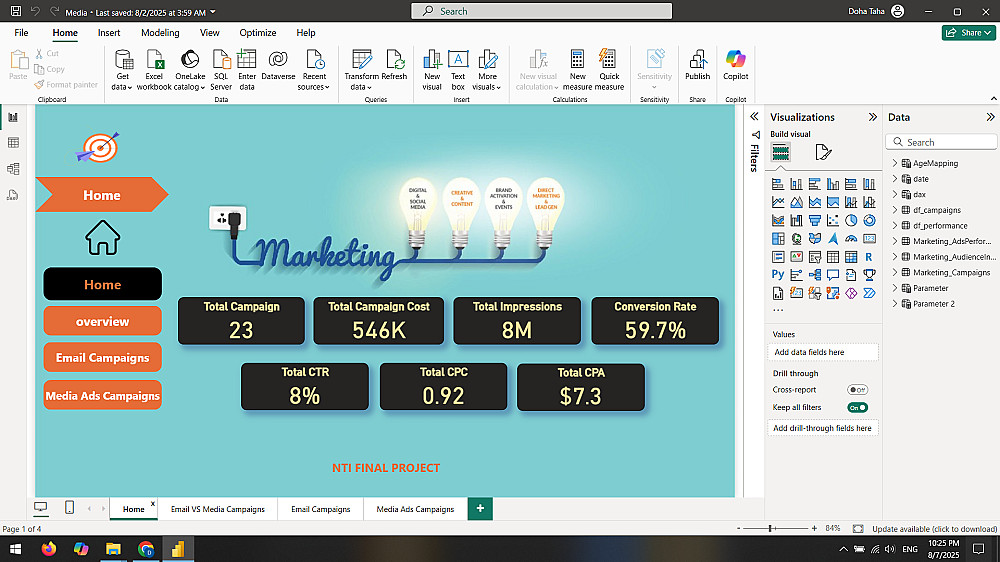Click the orange overview button
This screenshot has height=562, width=1000.
click(102, 322)
